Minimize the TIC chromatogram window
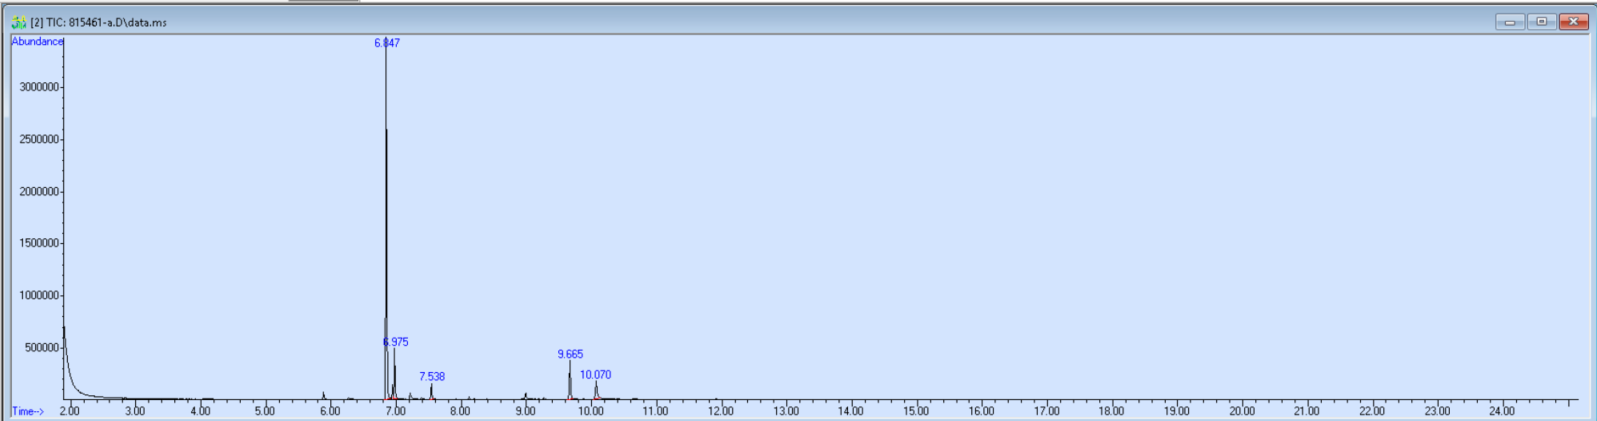 (x=1509, y=22)
